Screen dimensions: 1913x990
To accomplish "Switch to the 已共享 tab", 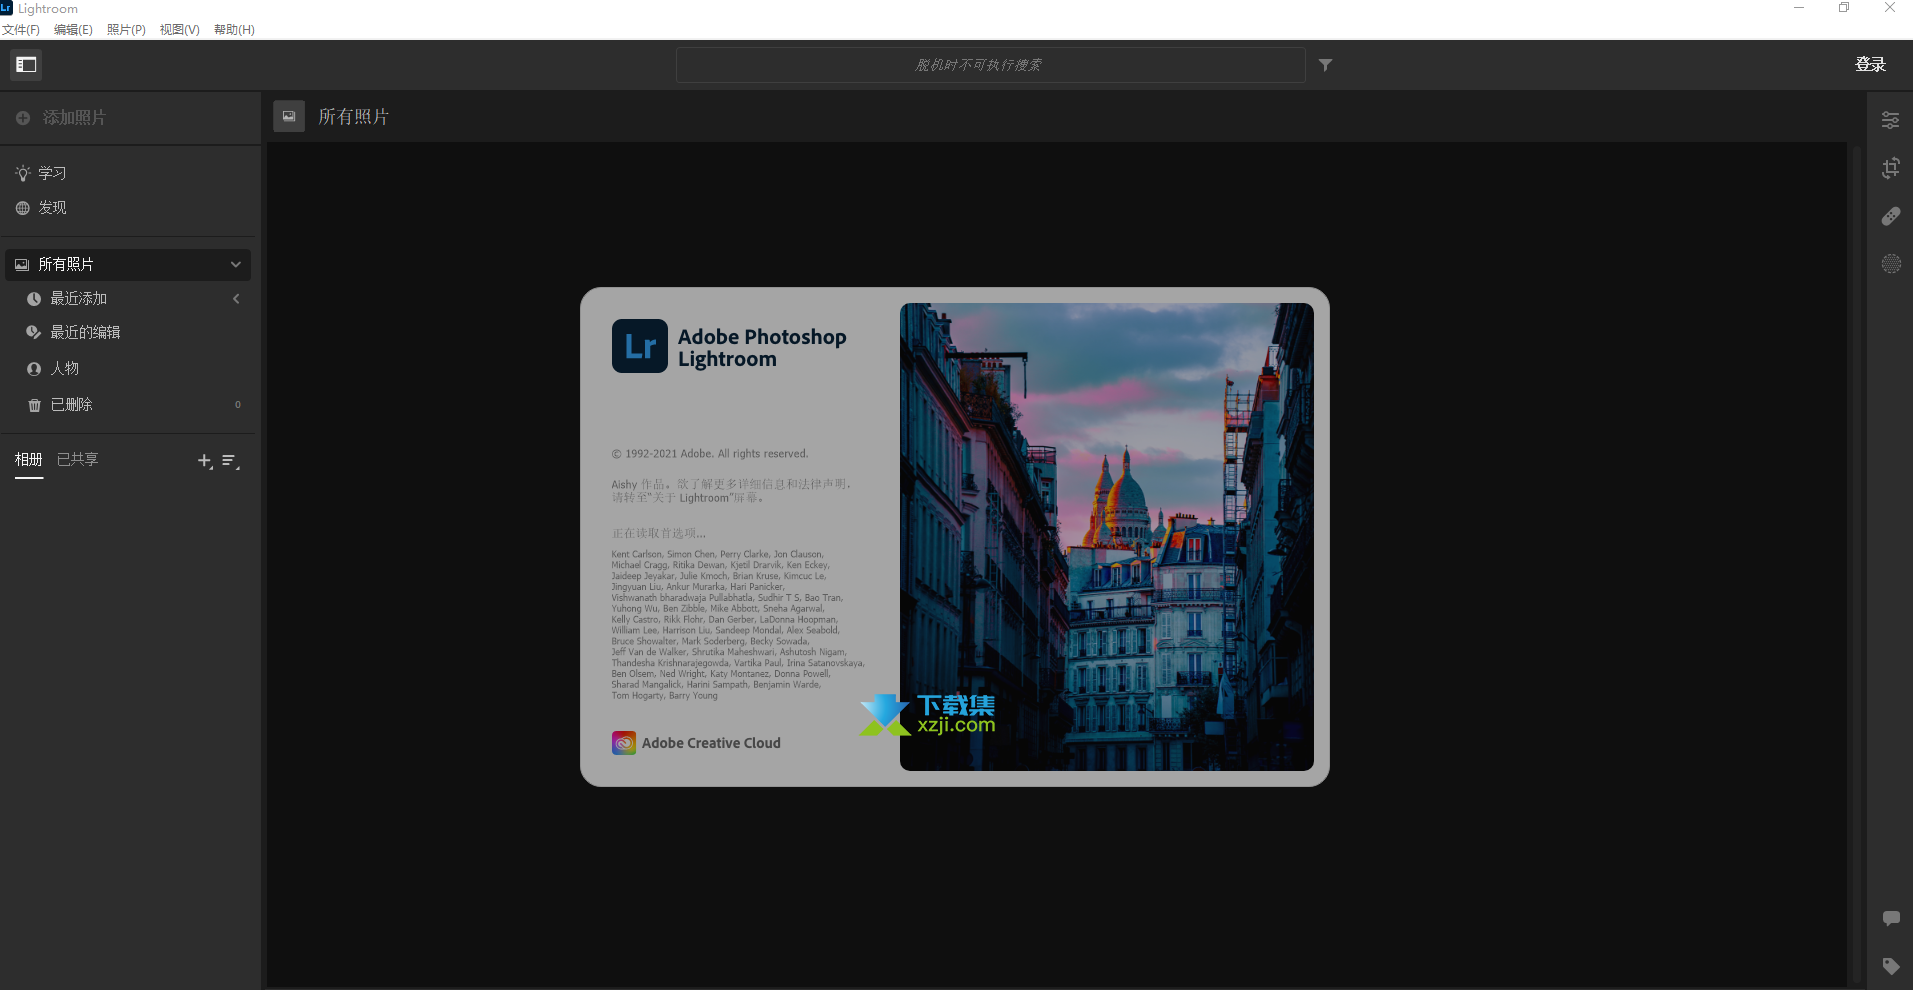I will point(77,460).
